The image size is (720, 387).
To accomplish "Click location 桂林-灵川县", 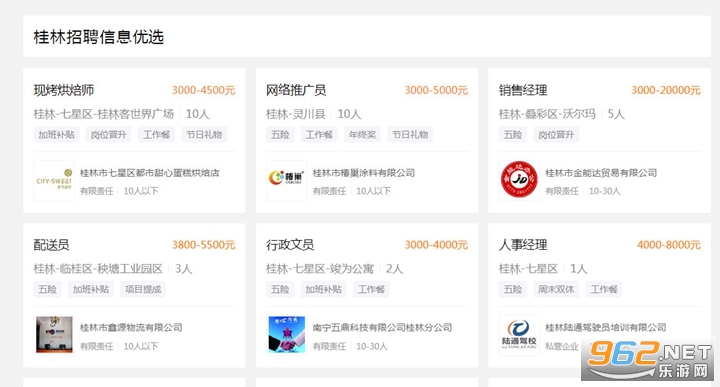I will pos(296,114).
